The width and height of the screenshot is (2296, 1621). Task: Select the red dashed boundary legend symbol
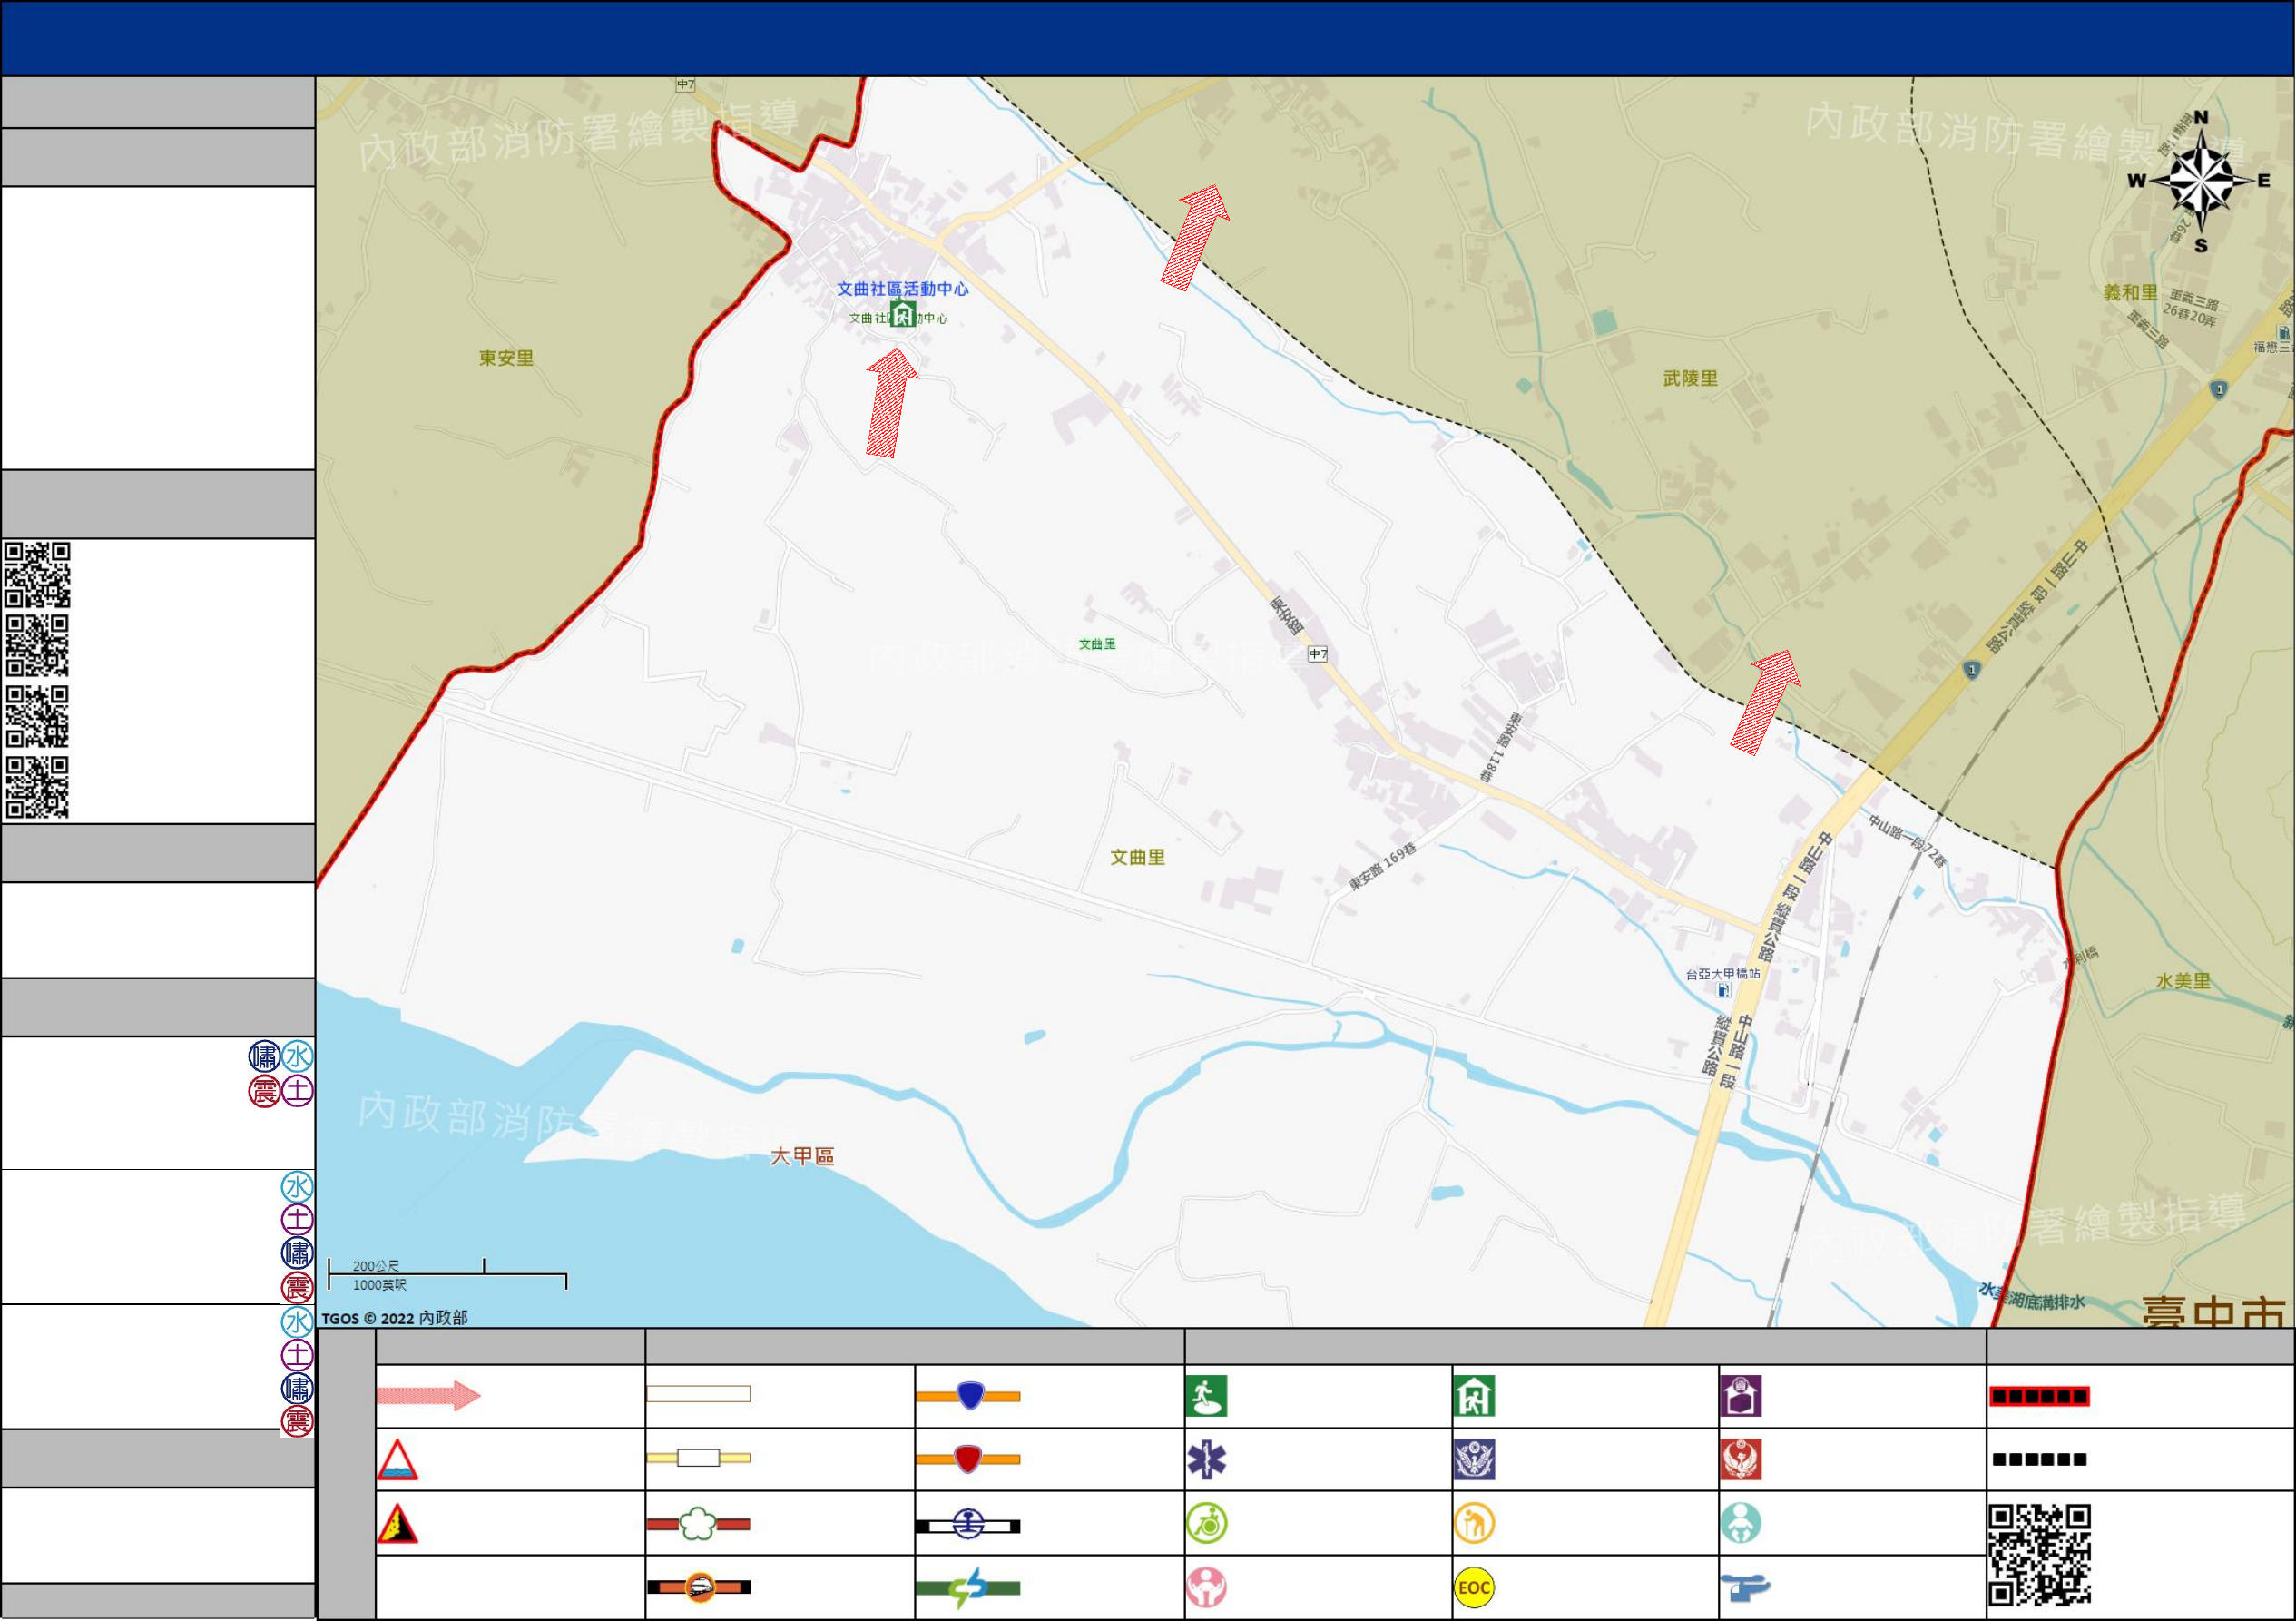coord(2039,1397)
